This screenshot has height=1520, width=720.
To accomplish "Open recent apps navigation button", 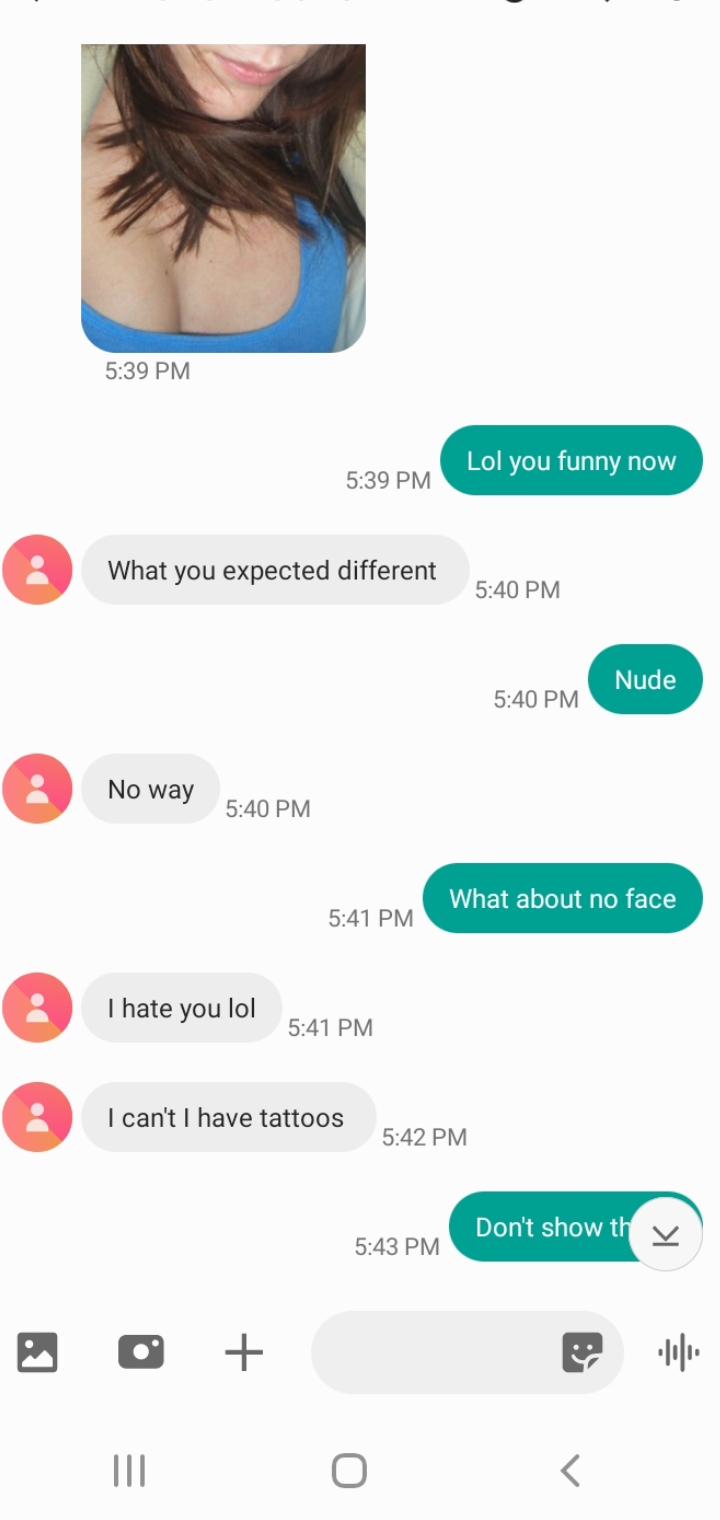I will pyautogui.click(x=129, y=1470).
